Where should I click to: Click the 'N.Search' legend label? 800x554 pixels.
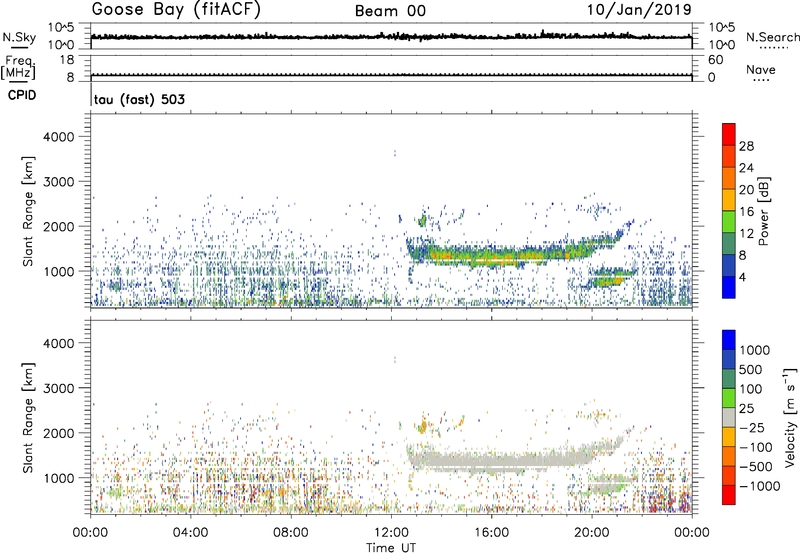(772, 37)
